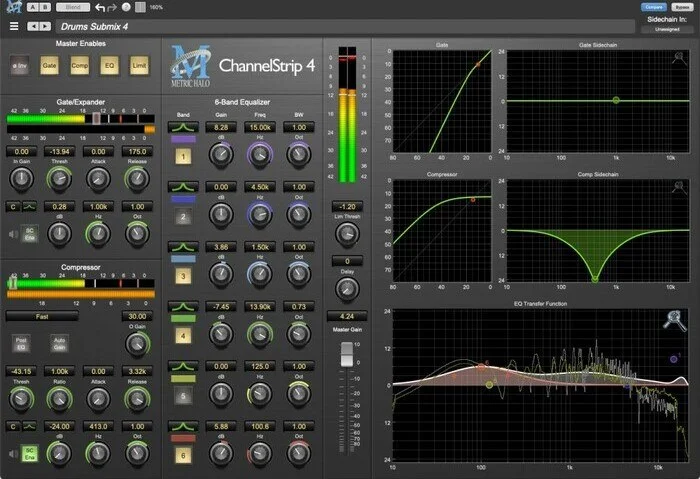Click the Metric Halo logo at top left

pyautogui.click(x=11, y=7)
